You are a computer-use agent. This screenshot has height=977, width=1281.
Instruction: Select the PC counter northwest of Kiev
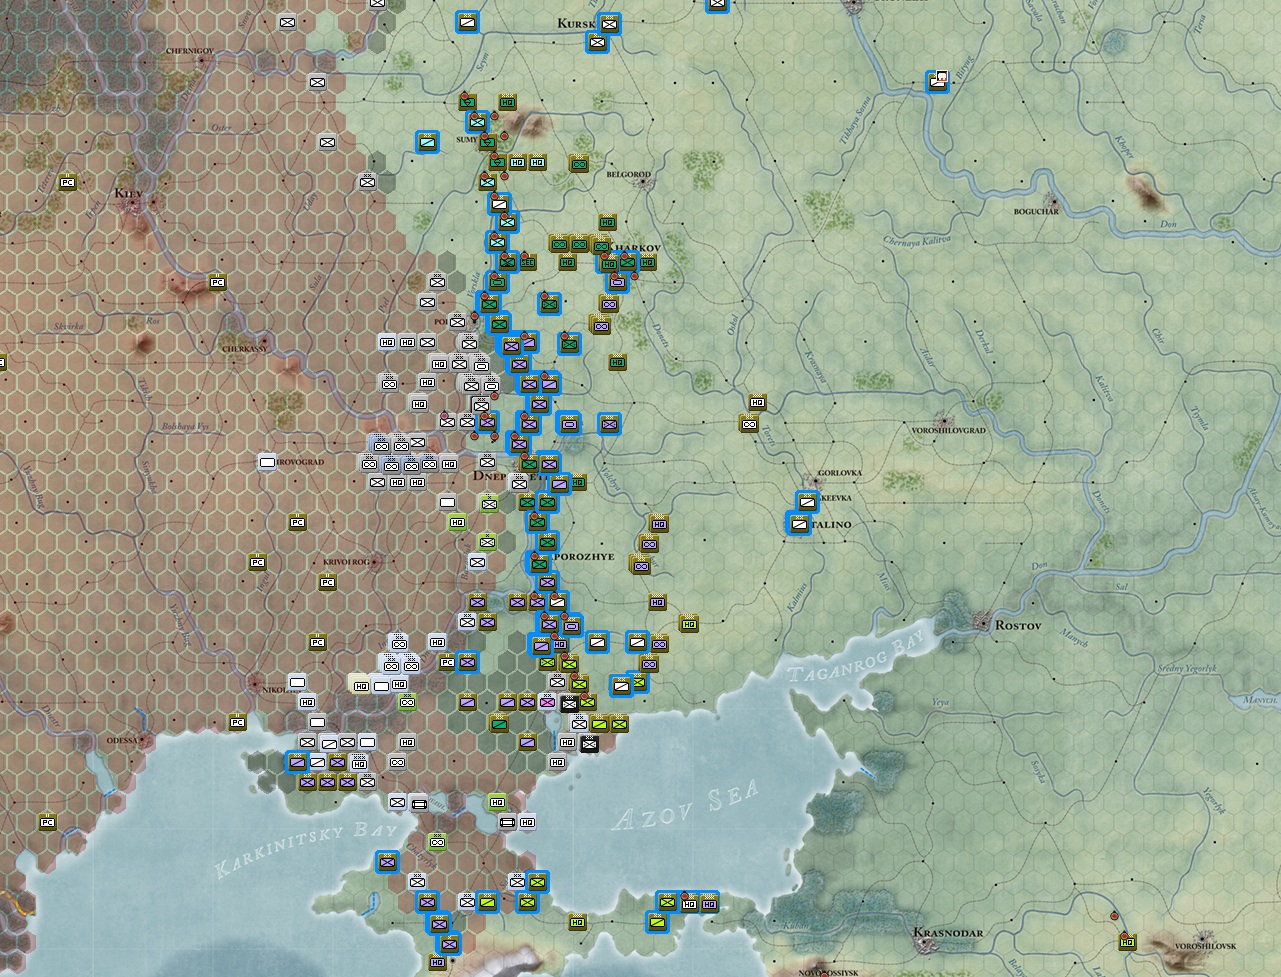68,182
